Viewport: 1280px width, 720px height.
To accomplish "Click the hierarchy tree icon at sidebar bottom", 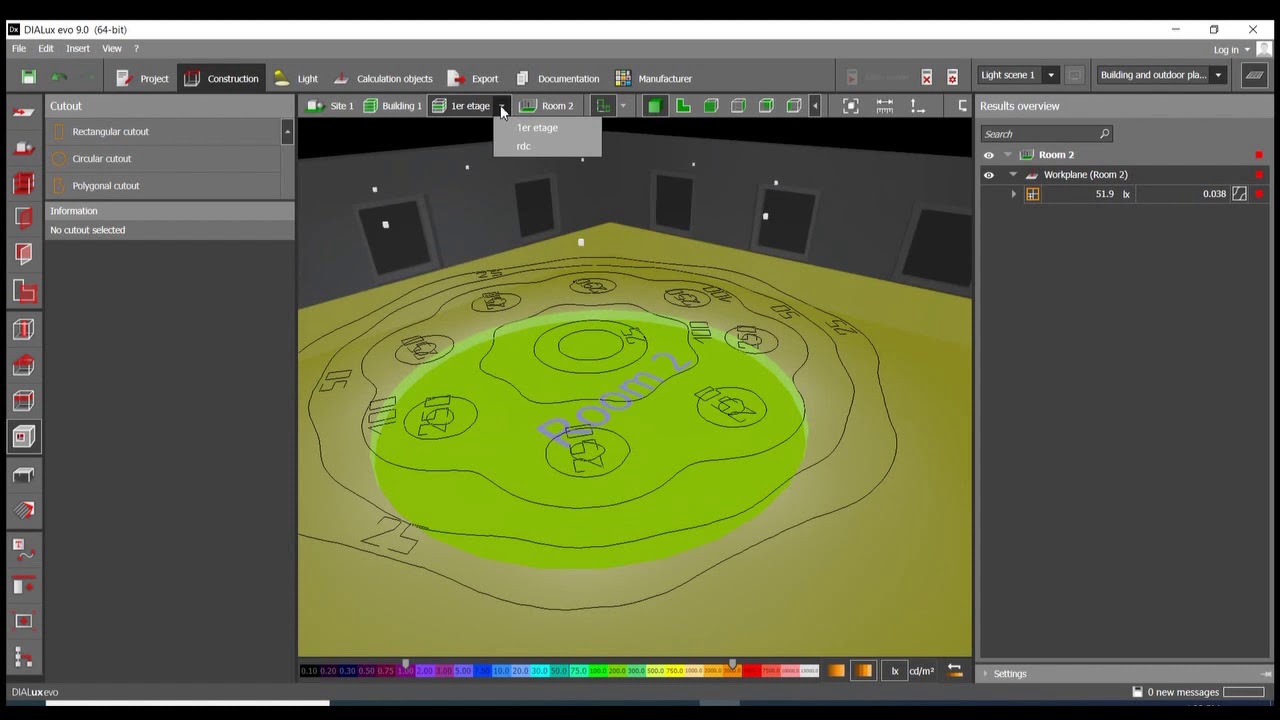I will coord(23,657).
